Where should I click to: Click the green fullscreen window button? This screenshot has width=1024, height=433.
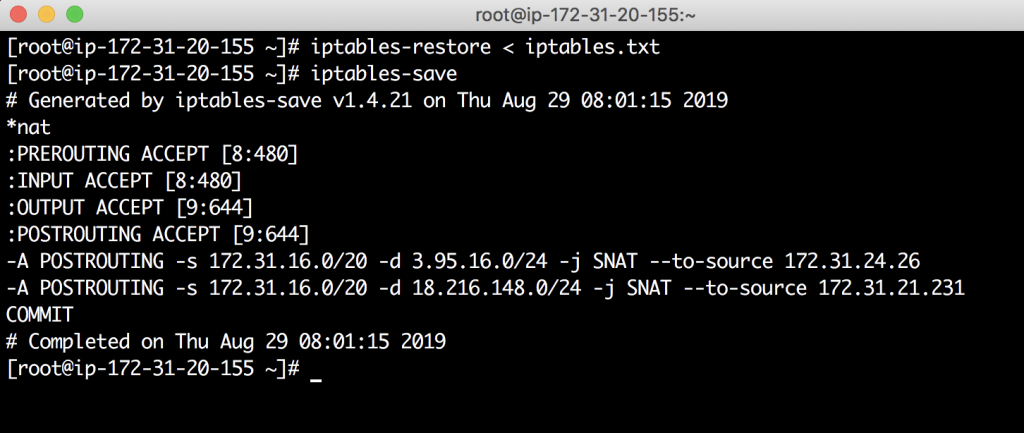click(x=74, y=14)
